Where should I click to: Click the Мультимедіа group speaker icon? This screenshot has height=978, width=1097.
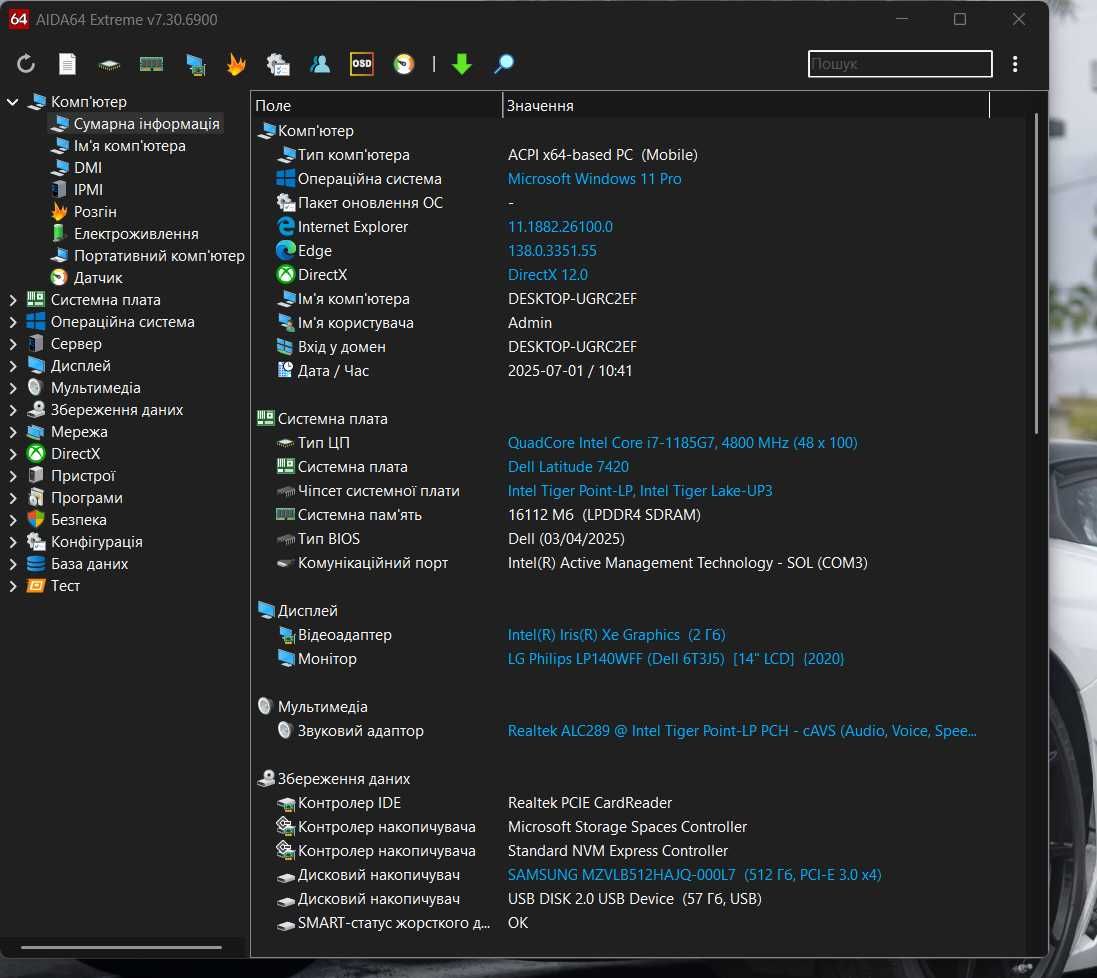click(265, 707)
